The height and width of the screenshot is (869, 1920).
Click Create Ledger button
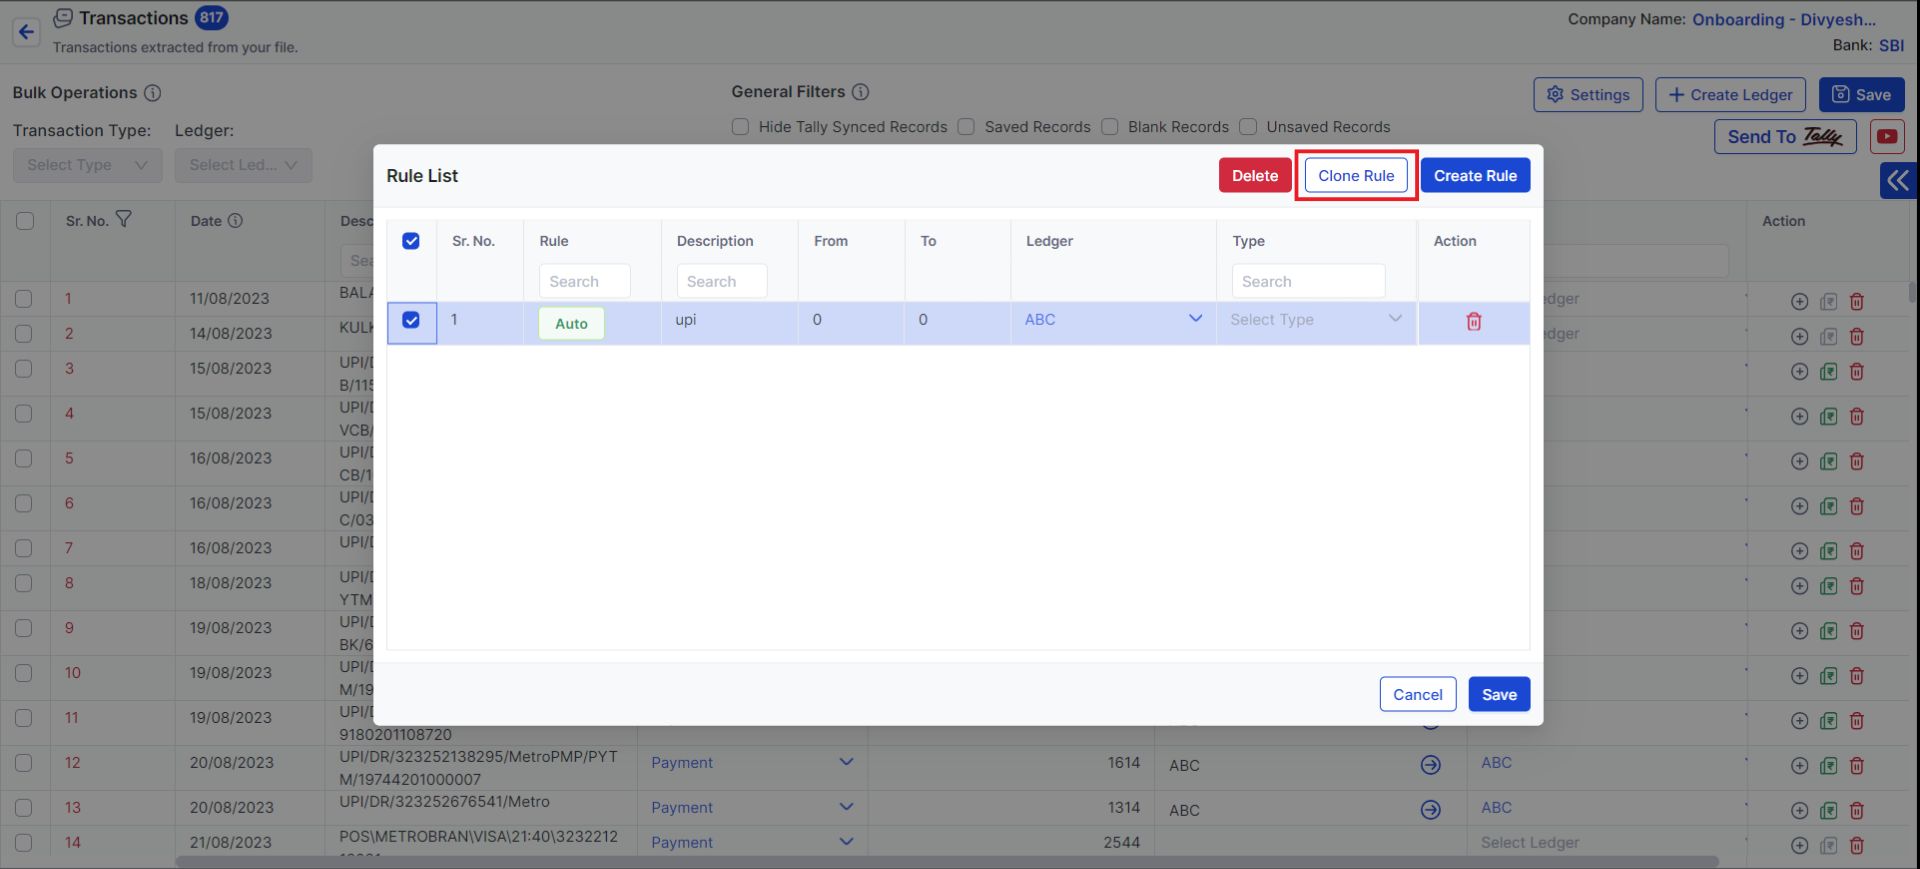pyautogui.click(x=1730, y=95)
